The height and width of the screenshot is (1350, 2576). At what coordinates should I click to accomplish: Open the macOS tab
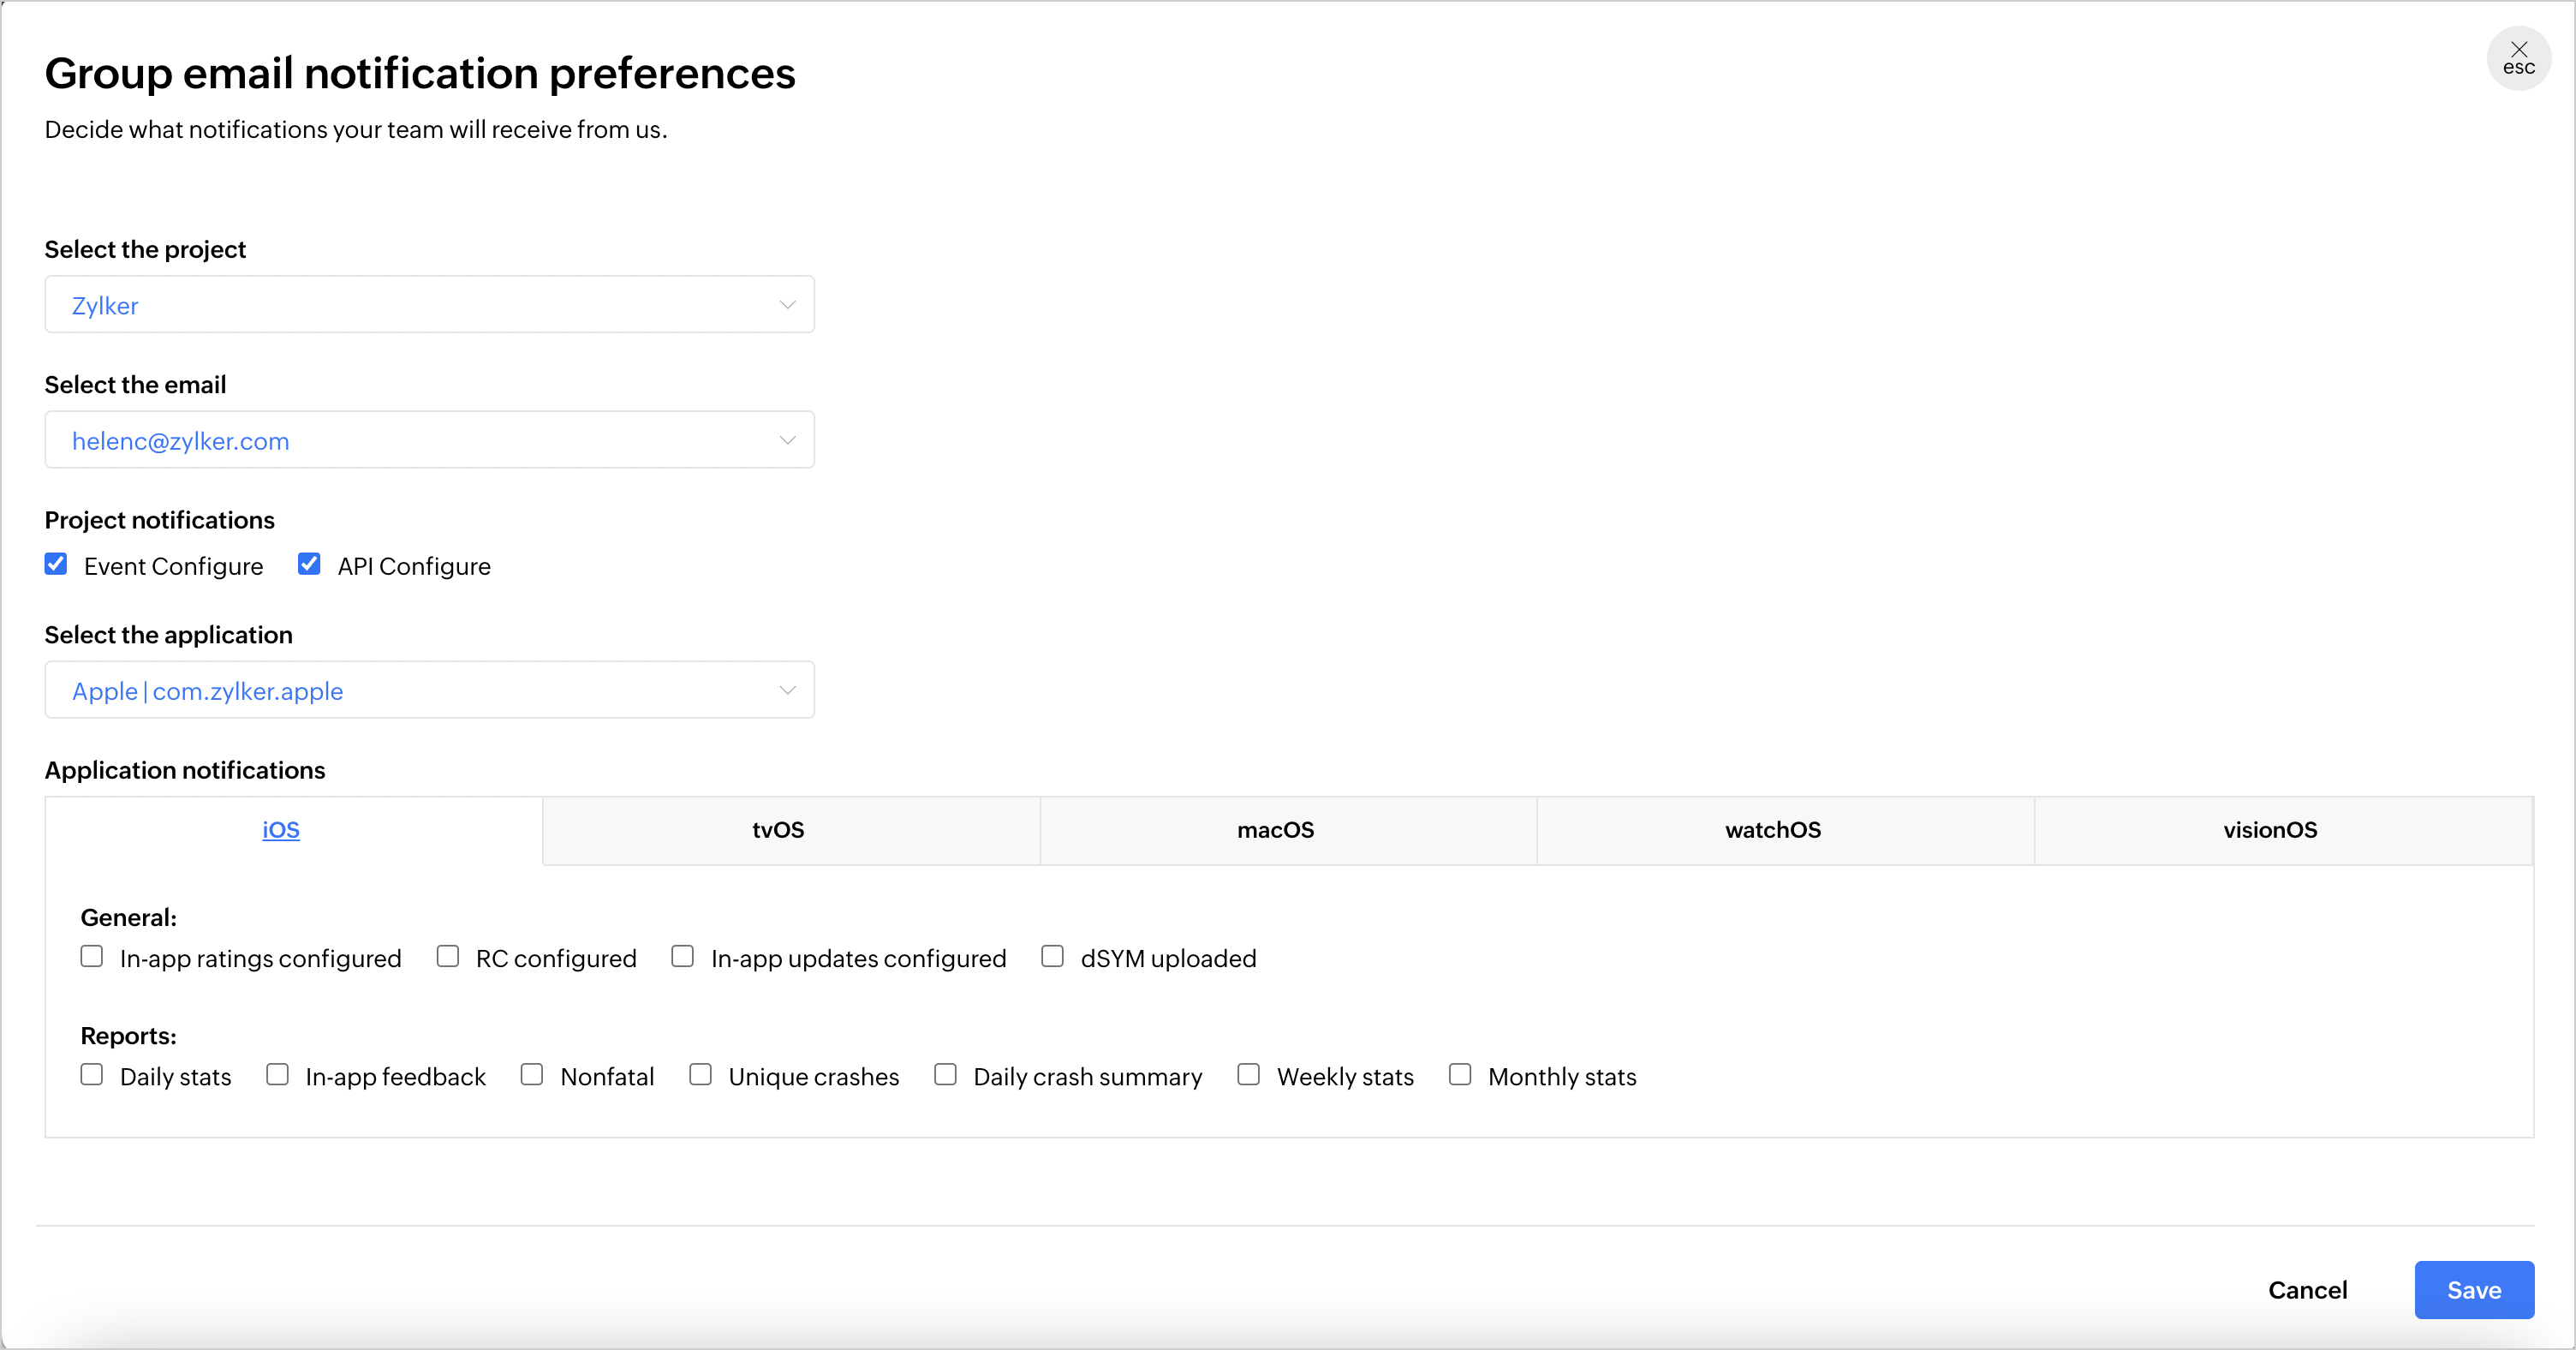point(1275,830)
